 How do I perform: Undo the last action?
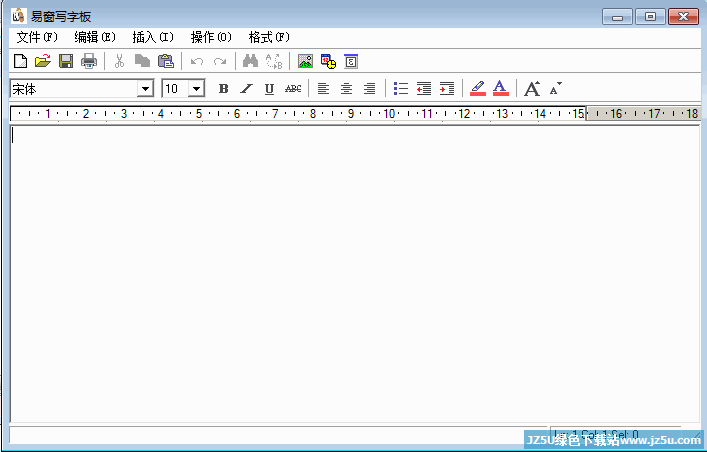coord(197,61)
